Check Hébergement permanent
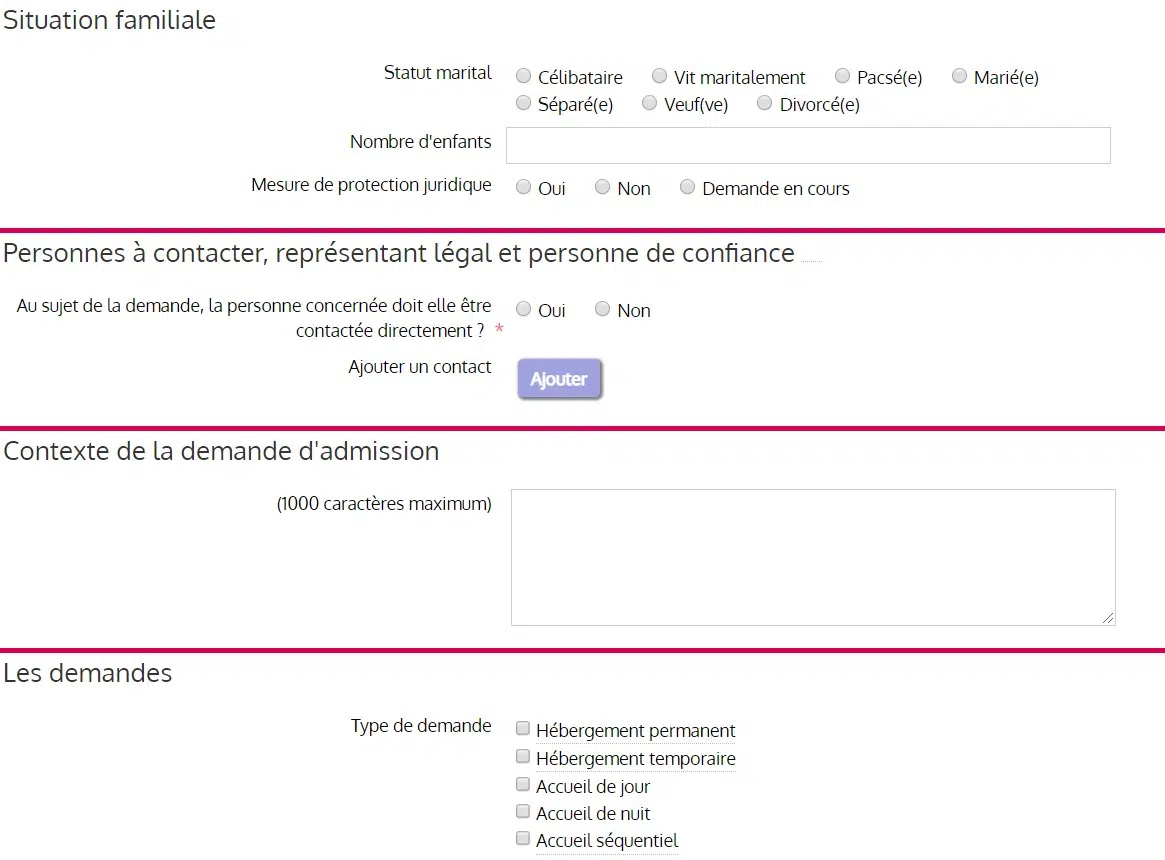 [523, 729]
